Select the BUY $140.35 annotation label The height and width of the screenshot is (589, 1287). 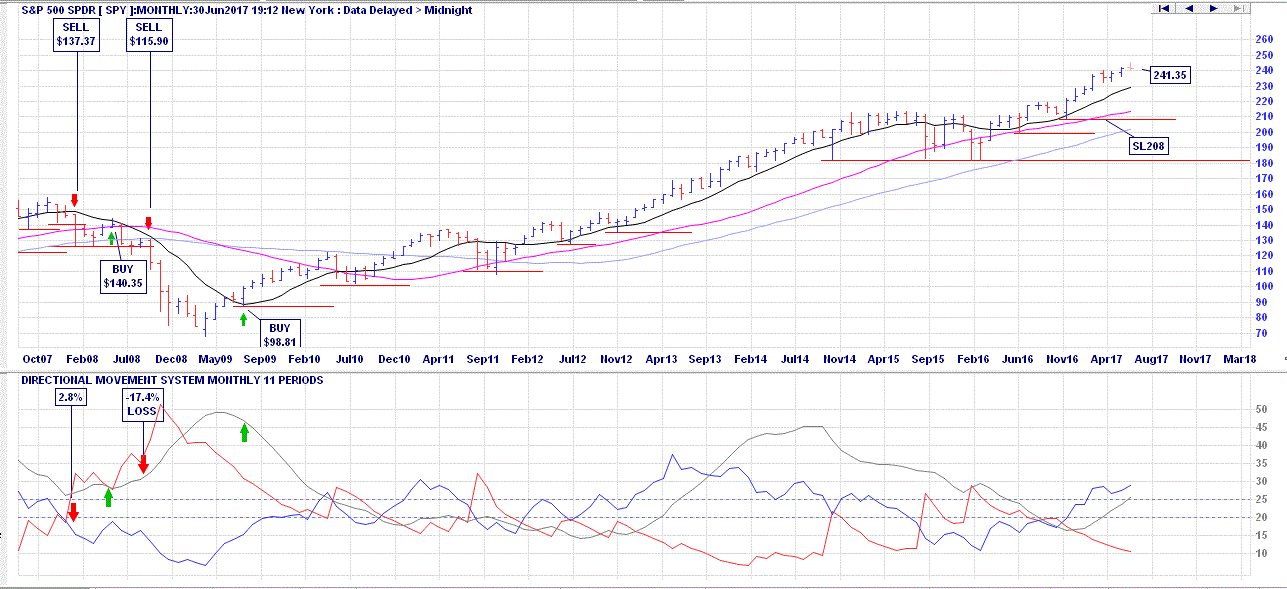click(x=123, y=275)
